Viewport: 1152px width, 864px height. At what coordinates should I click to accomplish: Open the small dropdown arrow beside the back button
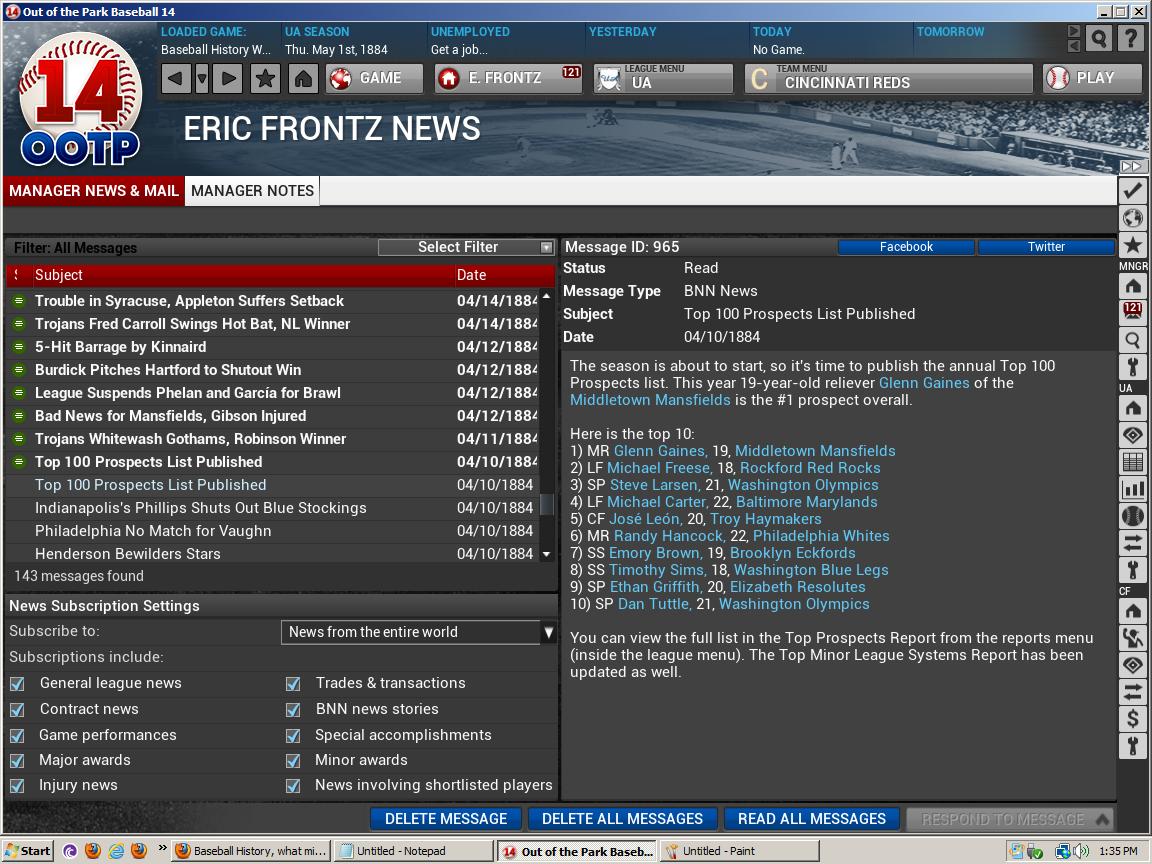[201, 77]
